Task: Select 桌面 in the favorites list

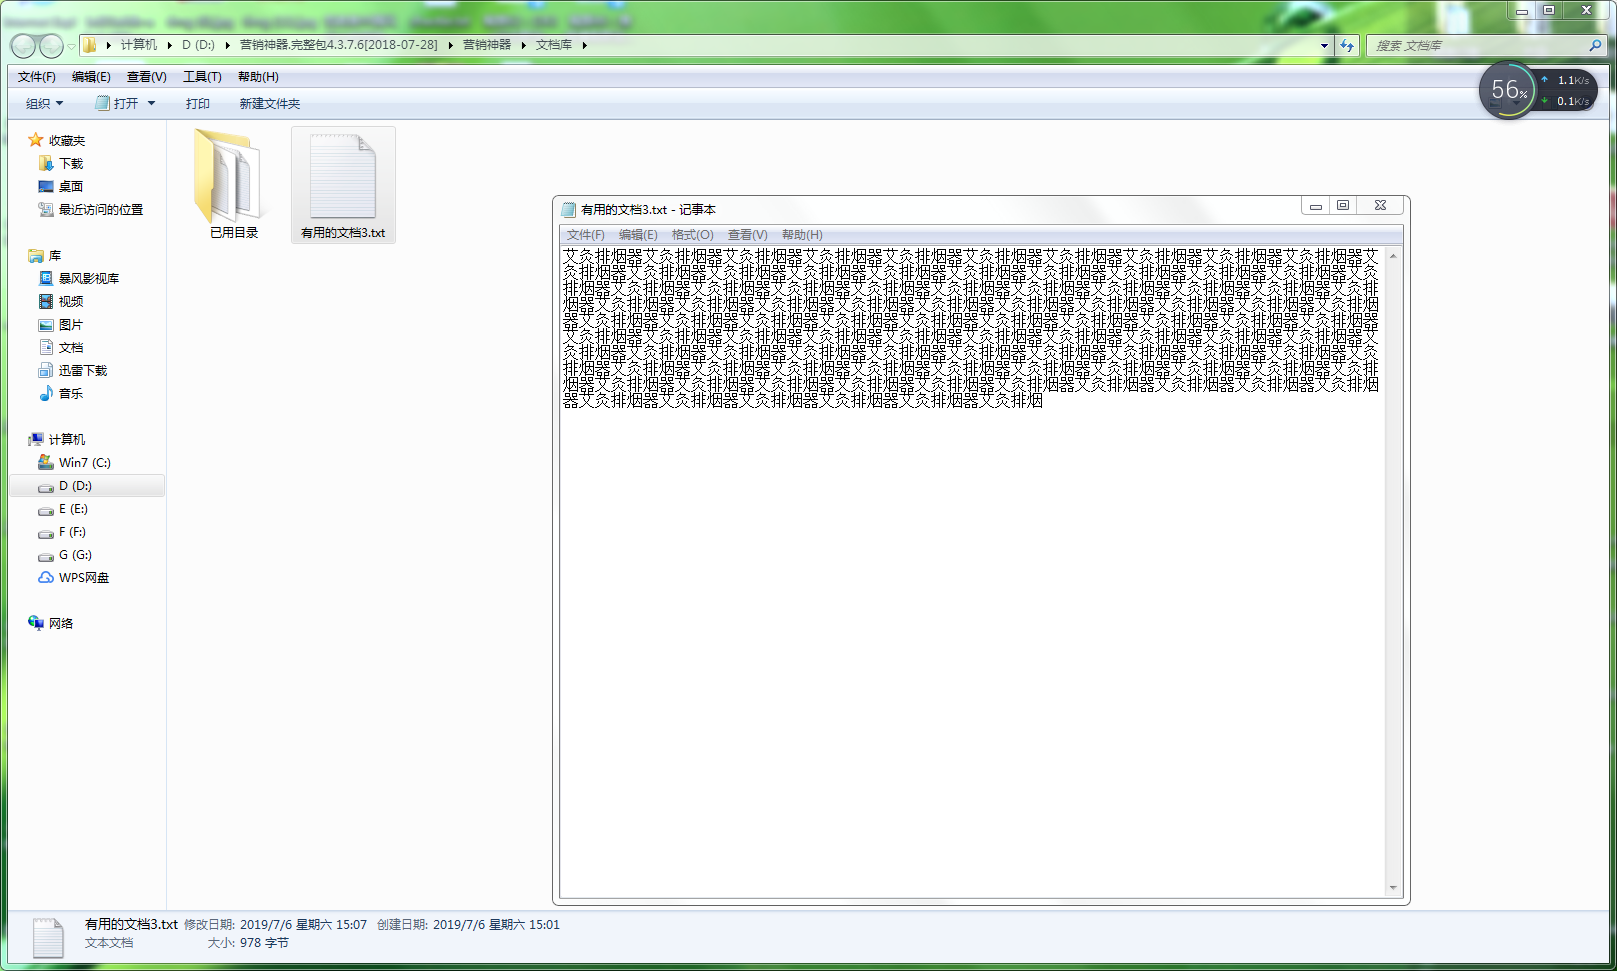Action: coord(70,187)
